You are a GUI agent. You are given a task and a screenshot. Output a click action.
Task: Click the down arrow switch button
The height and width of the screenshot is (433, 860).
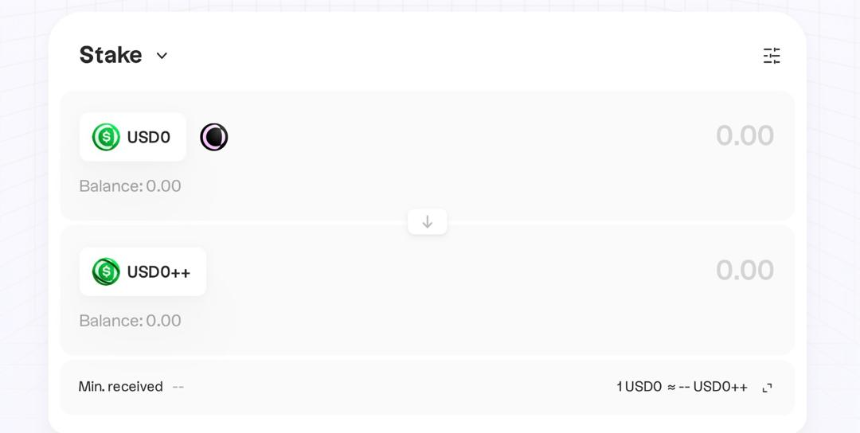pyautogui.click(x=427, y=222)
